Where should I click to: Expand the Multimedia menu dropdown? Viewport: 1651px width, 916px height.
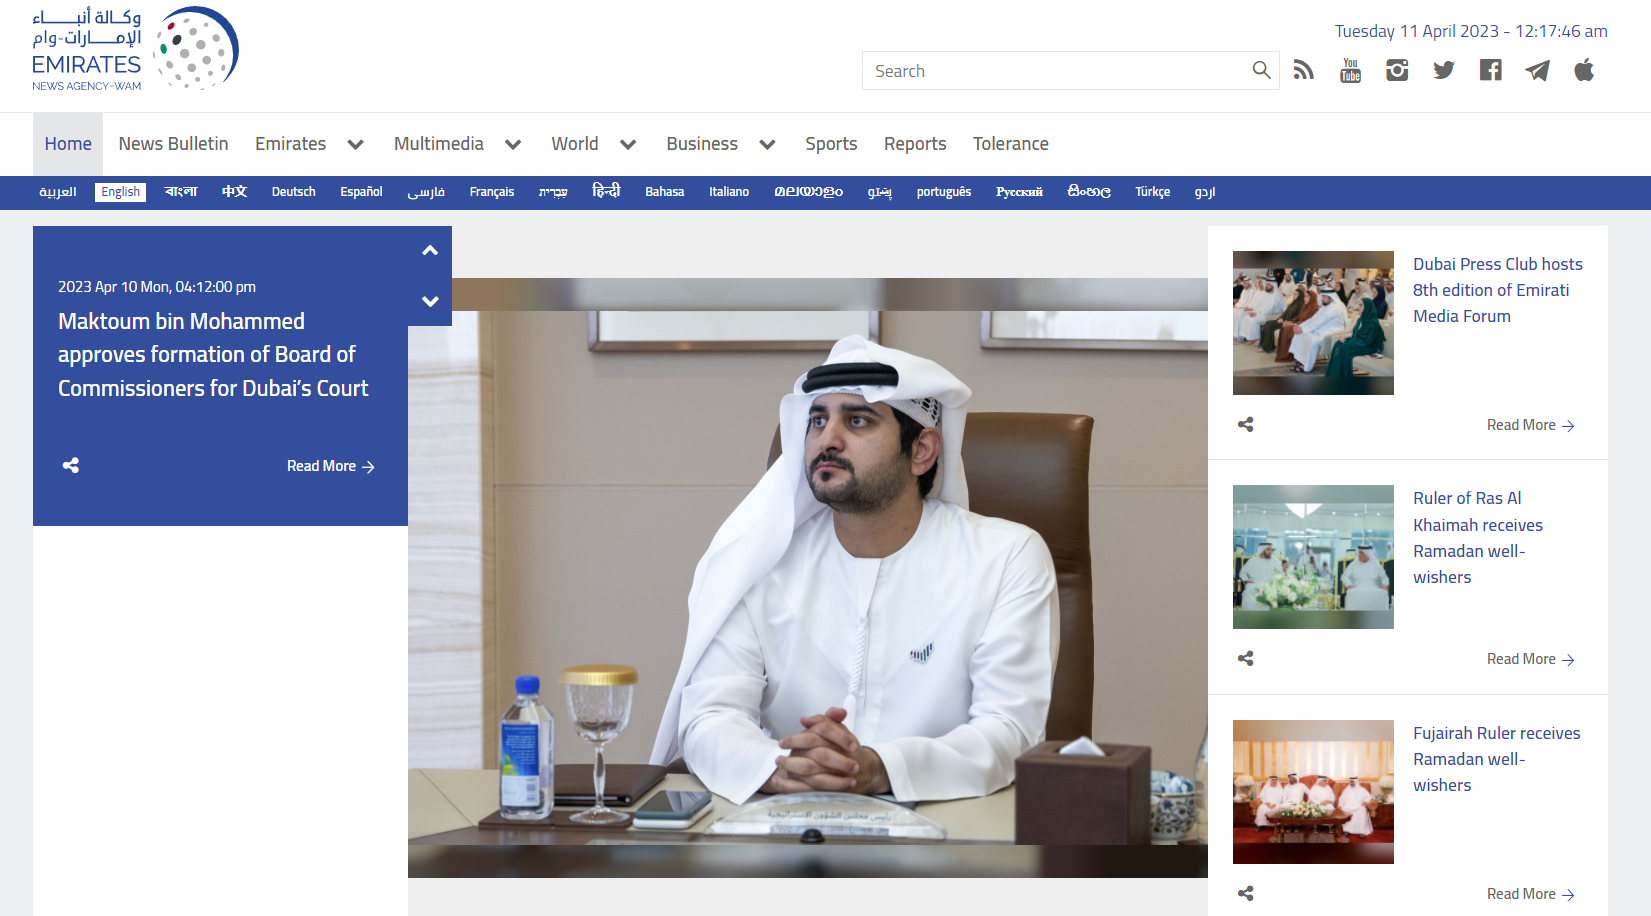[513, 145]
